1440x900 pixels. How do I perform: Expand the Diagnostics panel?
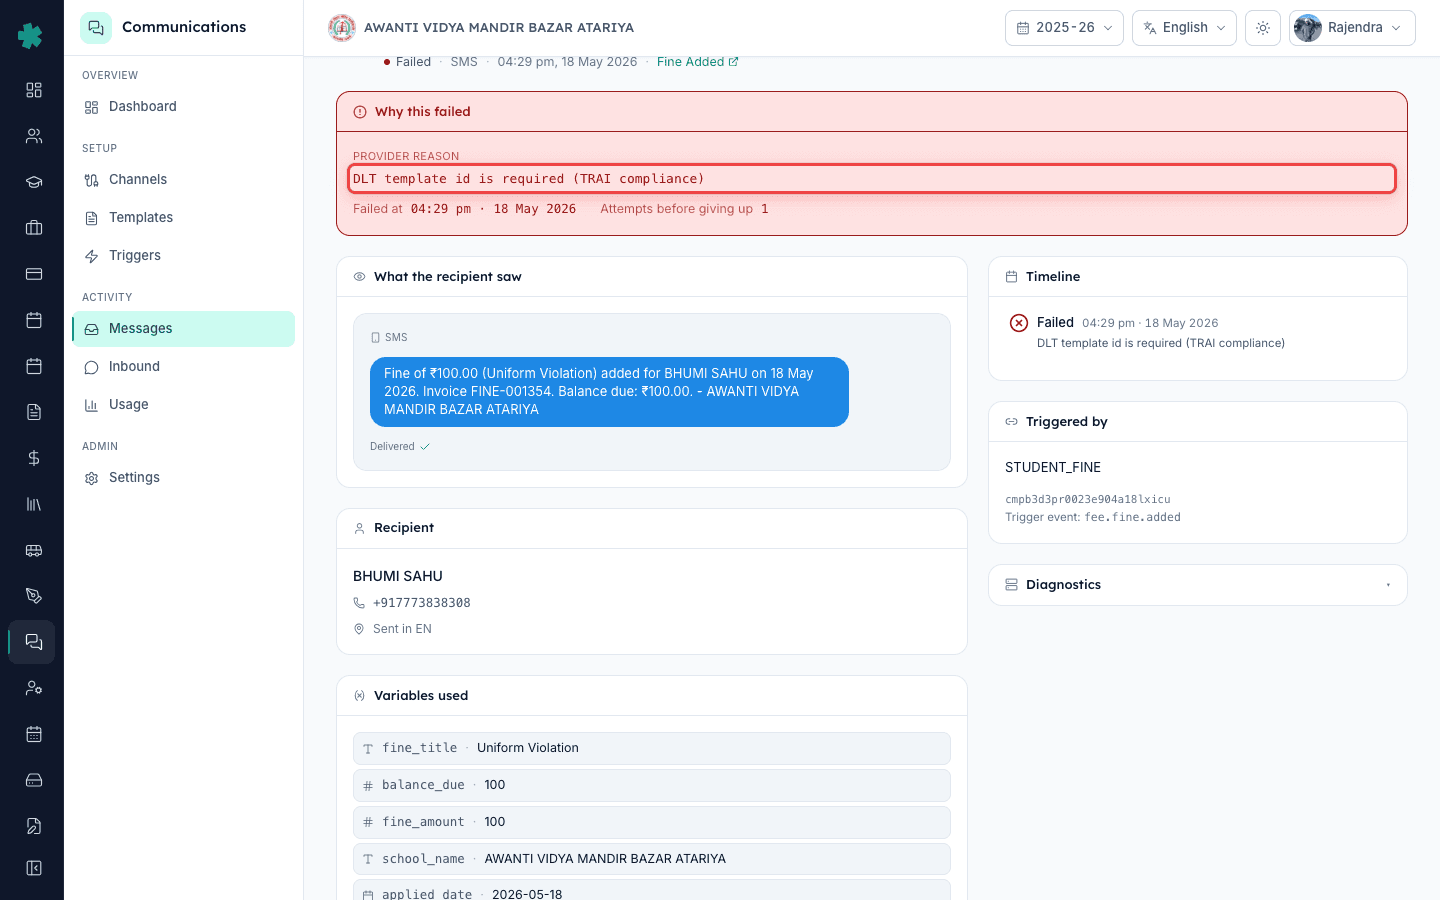click(1198, 585)
